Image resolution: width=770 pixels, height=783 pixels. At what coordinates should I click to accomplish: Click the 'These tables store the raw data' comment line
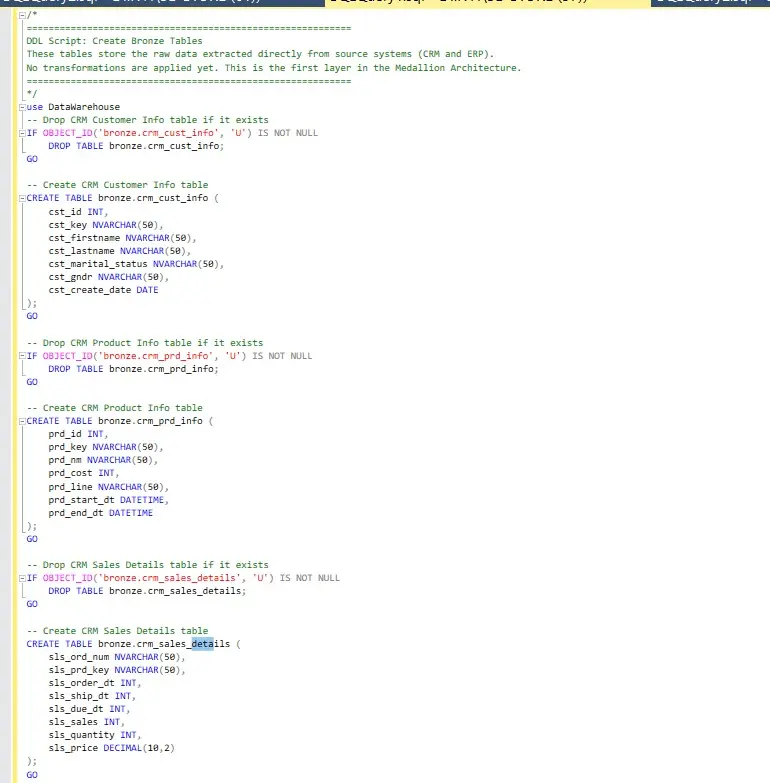(x=260, y=54)
